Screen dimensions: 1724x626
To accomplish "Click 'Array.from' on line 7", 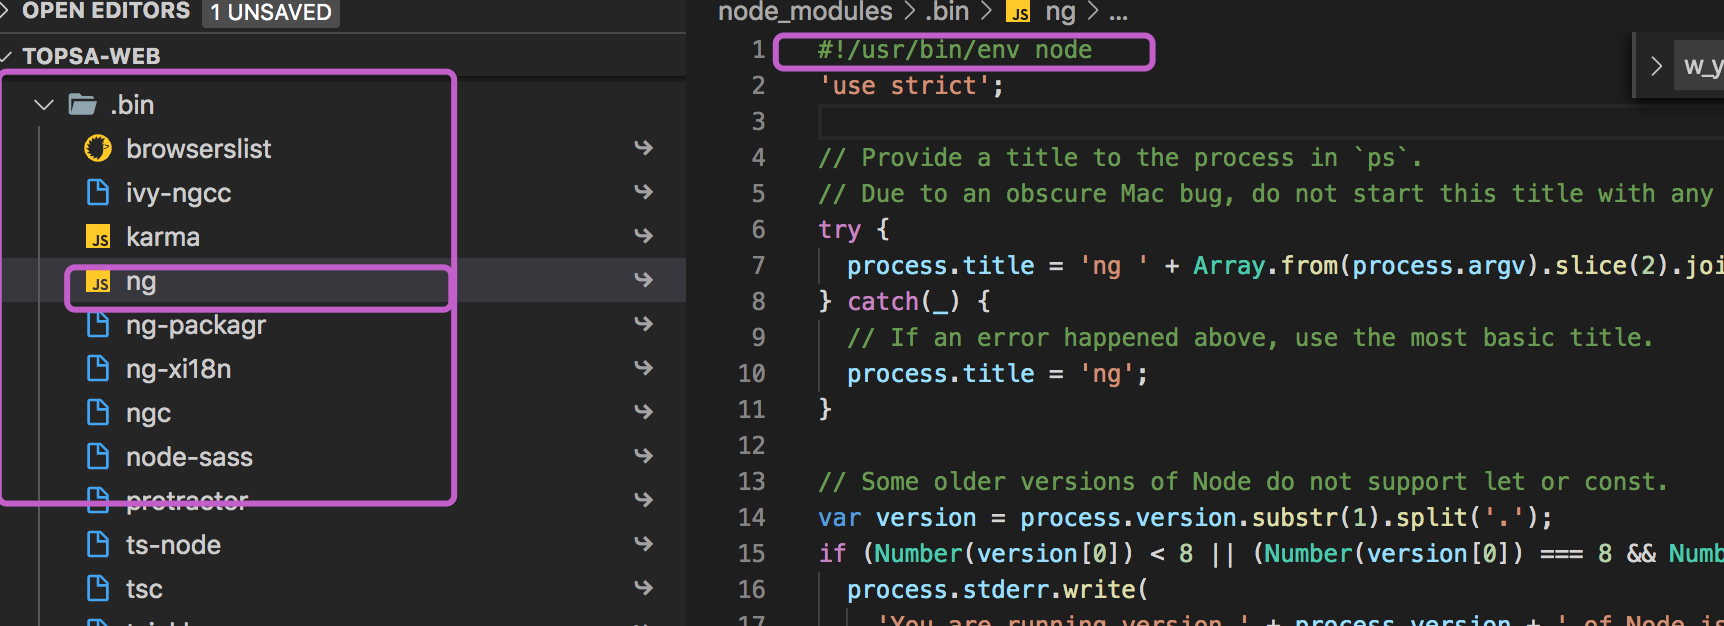I will coord(1265,266).
